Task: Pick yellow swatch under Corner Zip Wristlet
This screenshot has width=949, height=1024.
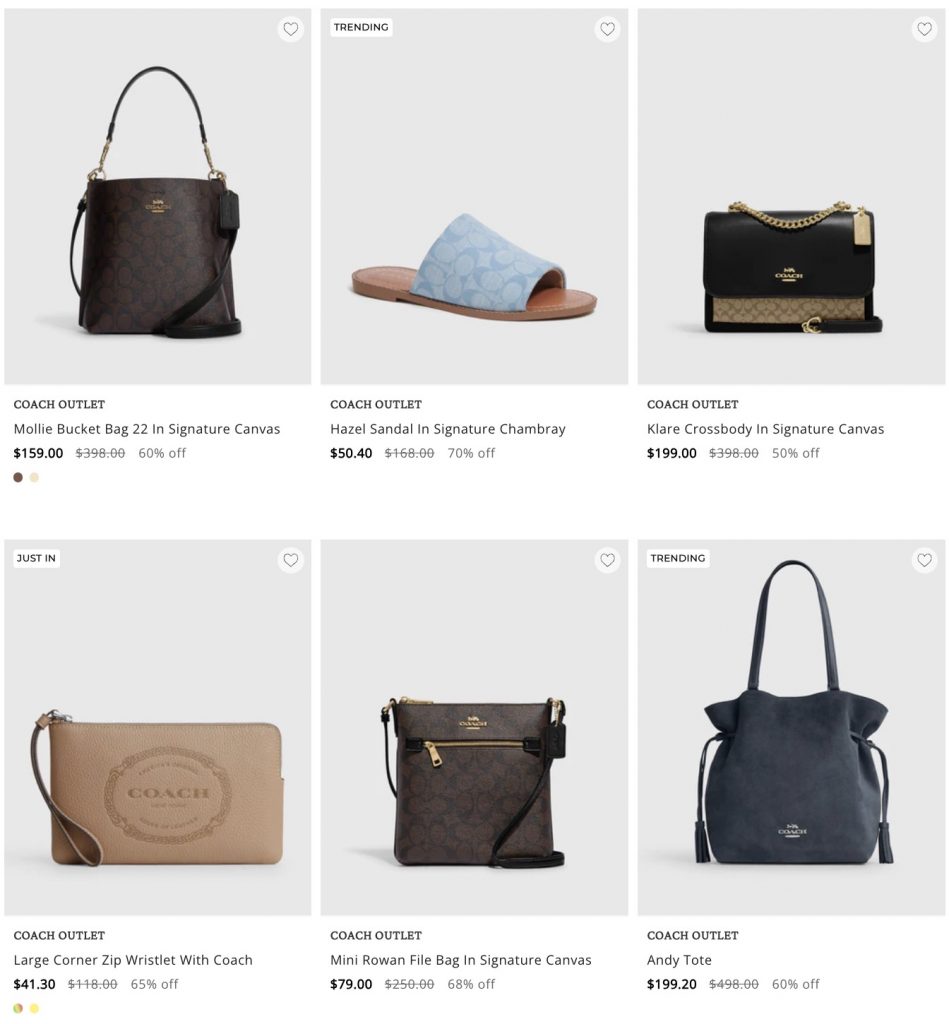Action: 34,1008
